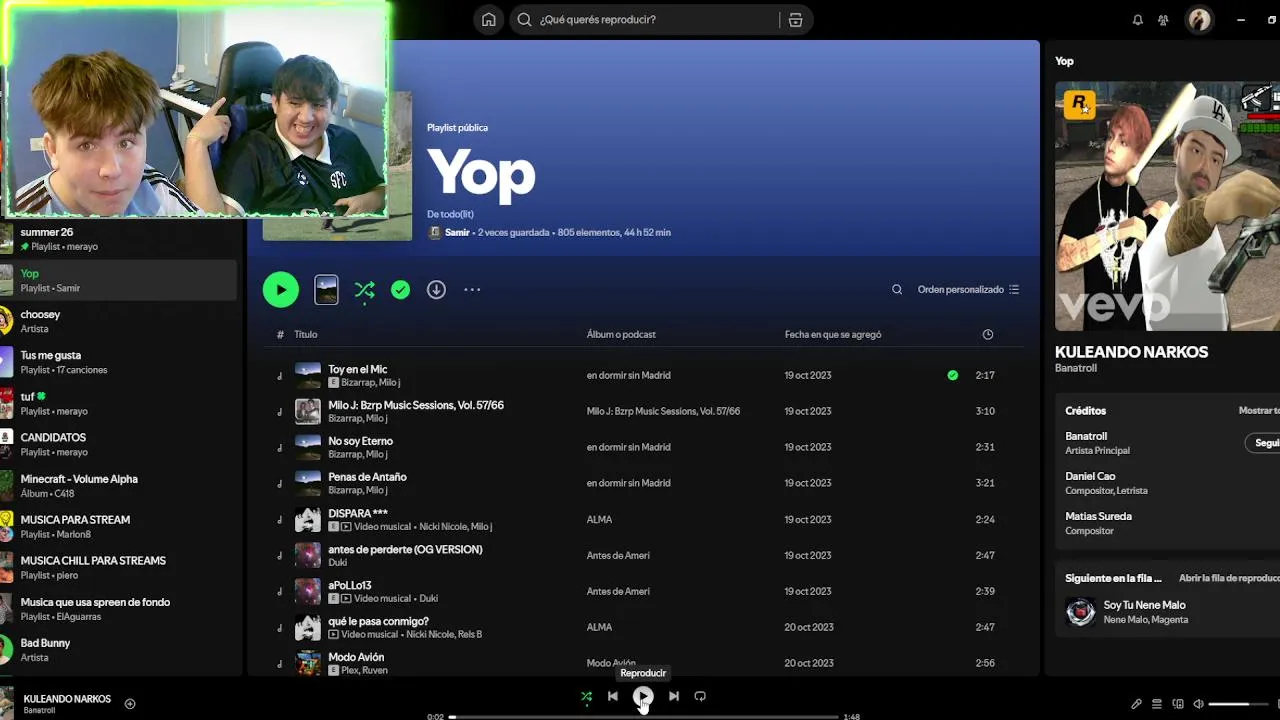Open Minecraft - Volume Alpha album

pyautogui.click(x=119, y=485)
